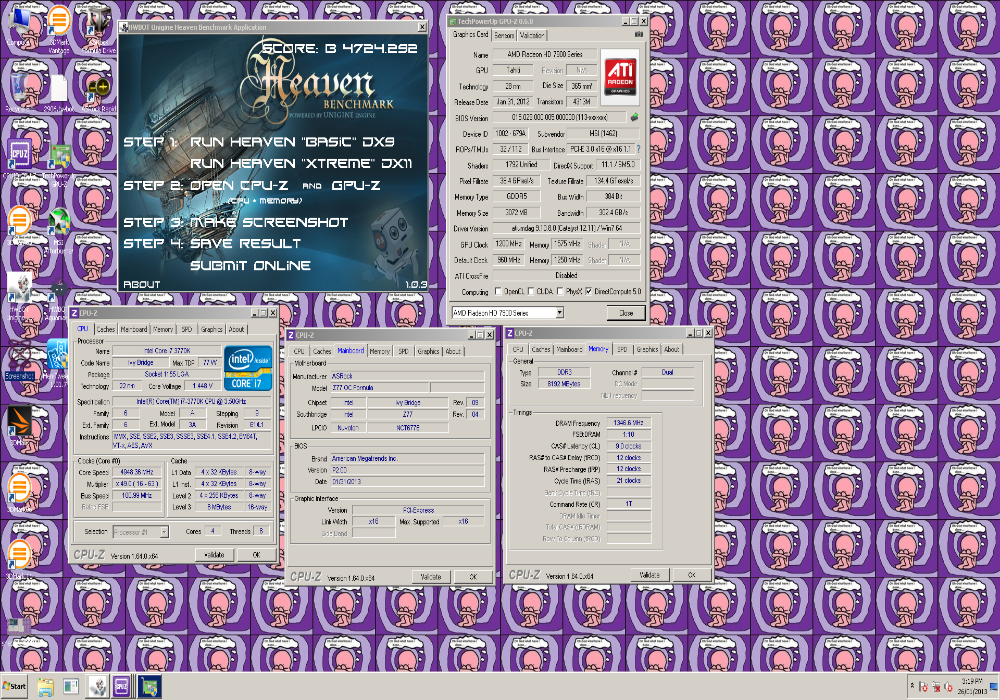This screenshot has width=1000, height=700.
Task: Show hidden system tray icons arrow
Action: (x=912, y=686)
